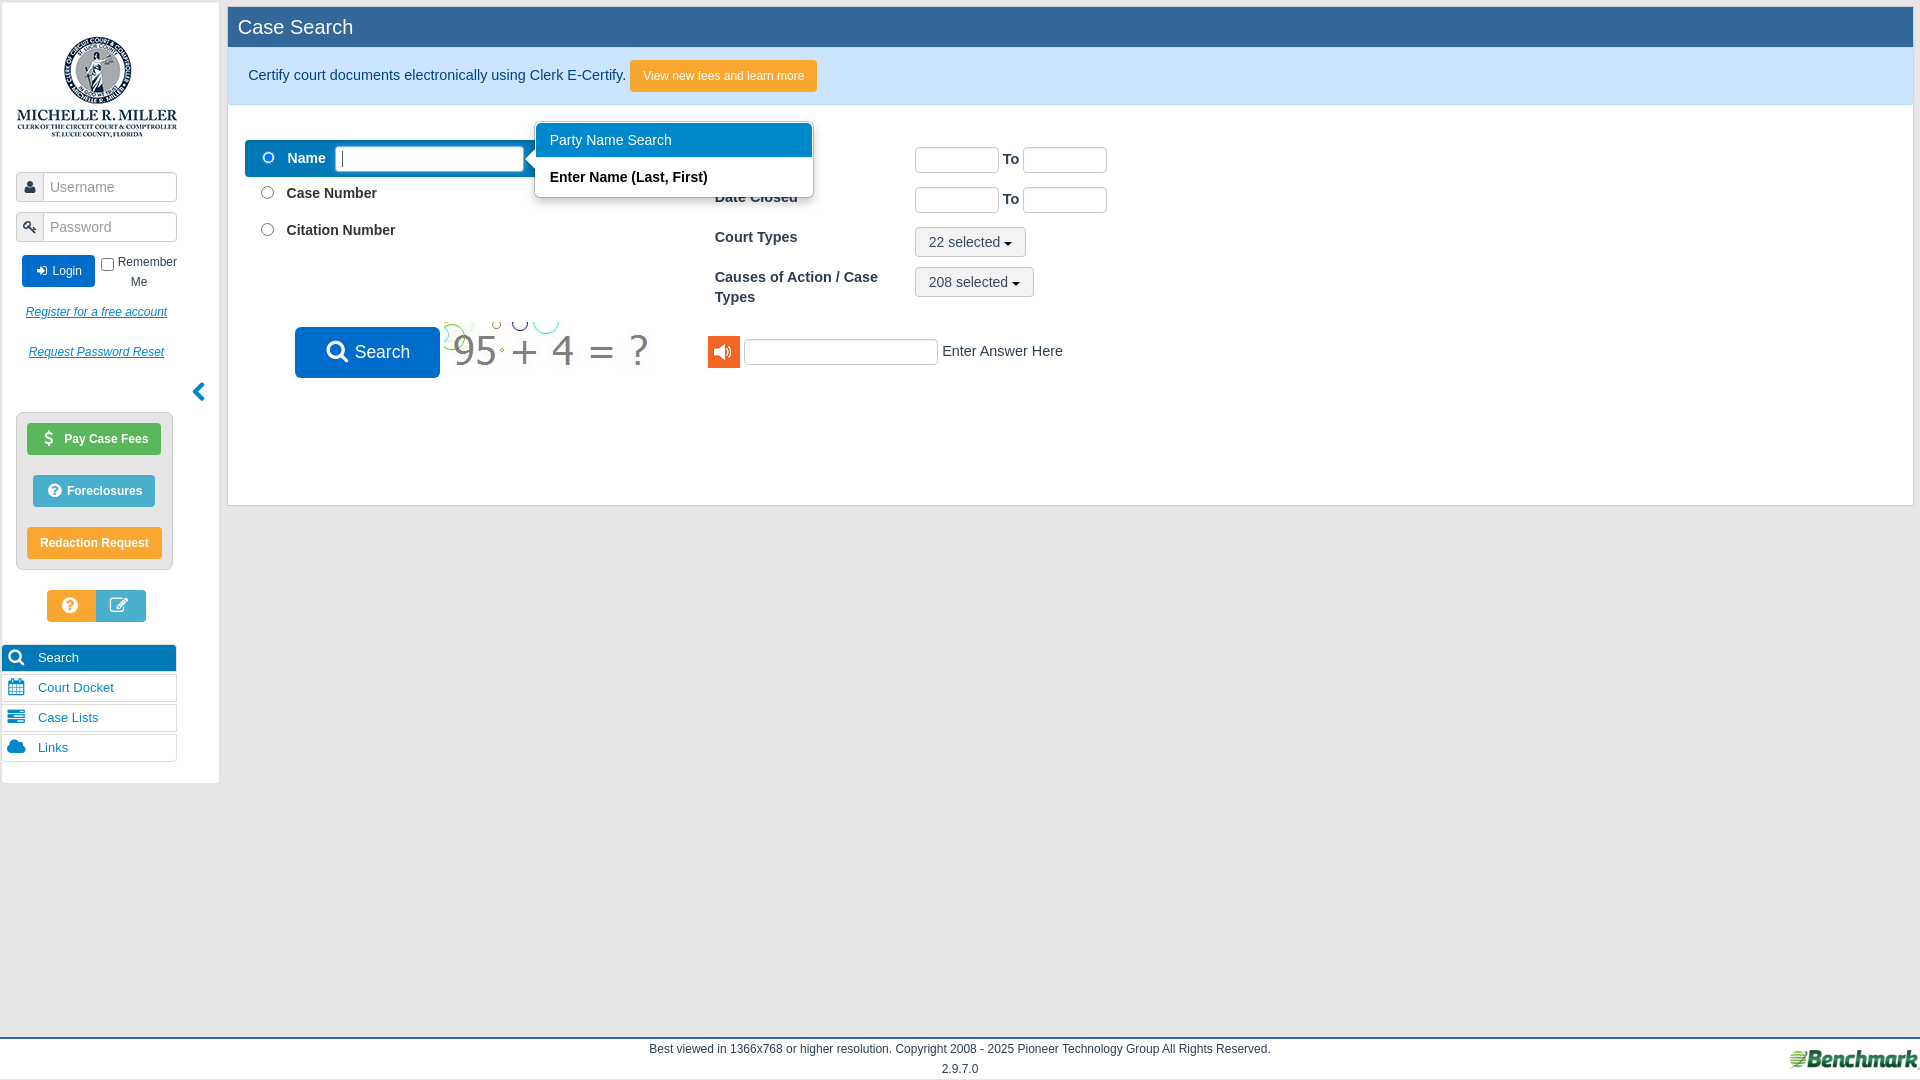Focus the Username input field
The height and width of the screenshot is (1080, 1920).
[x=110, y=187]
